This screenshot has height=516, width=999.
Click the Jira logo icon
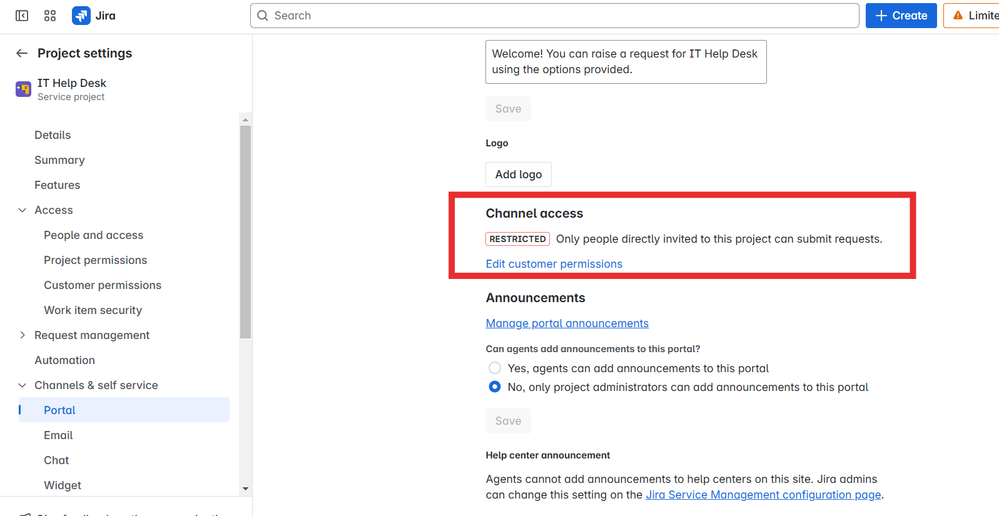[81, 16]
